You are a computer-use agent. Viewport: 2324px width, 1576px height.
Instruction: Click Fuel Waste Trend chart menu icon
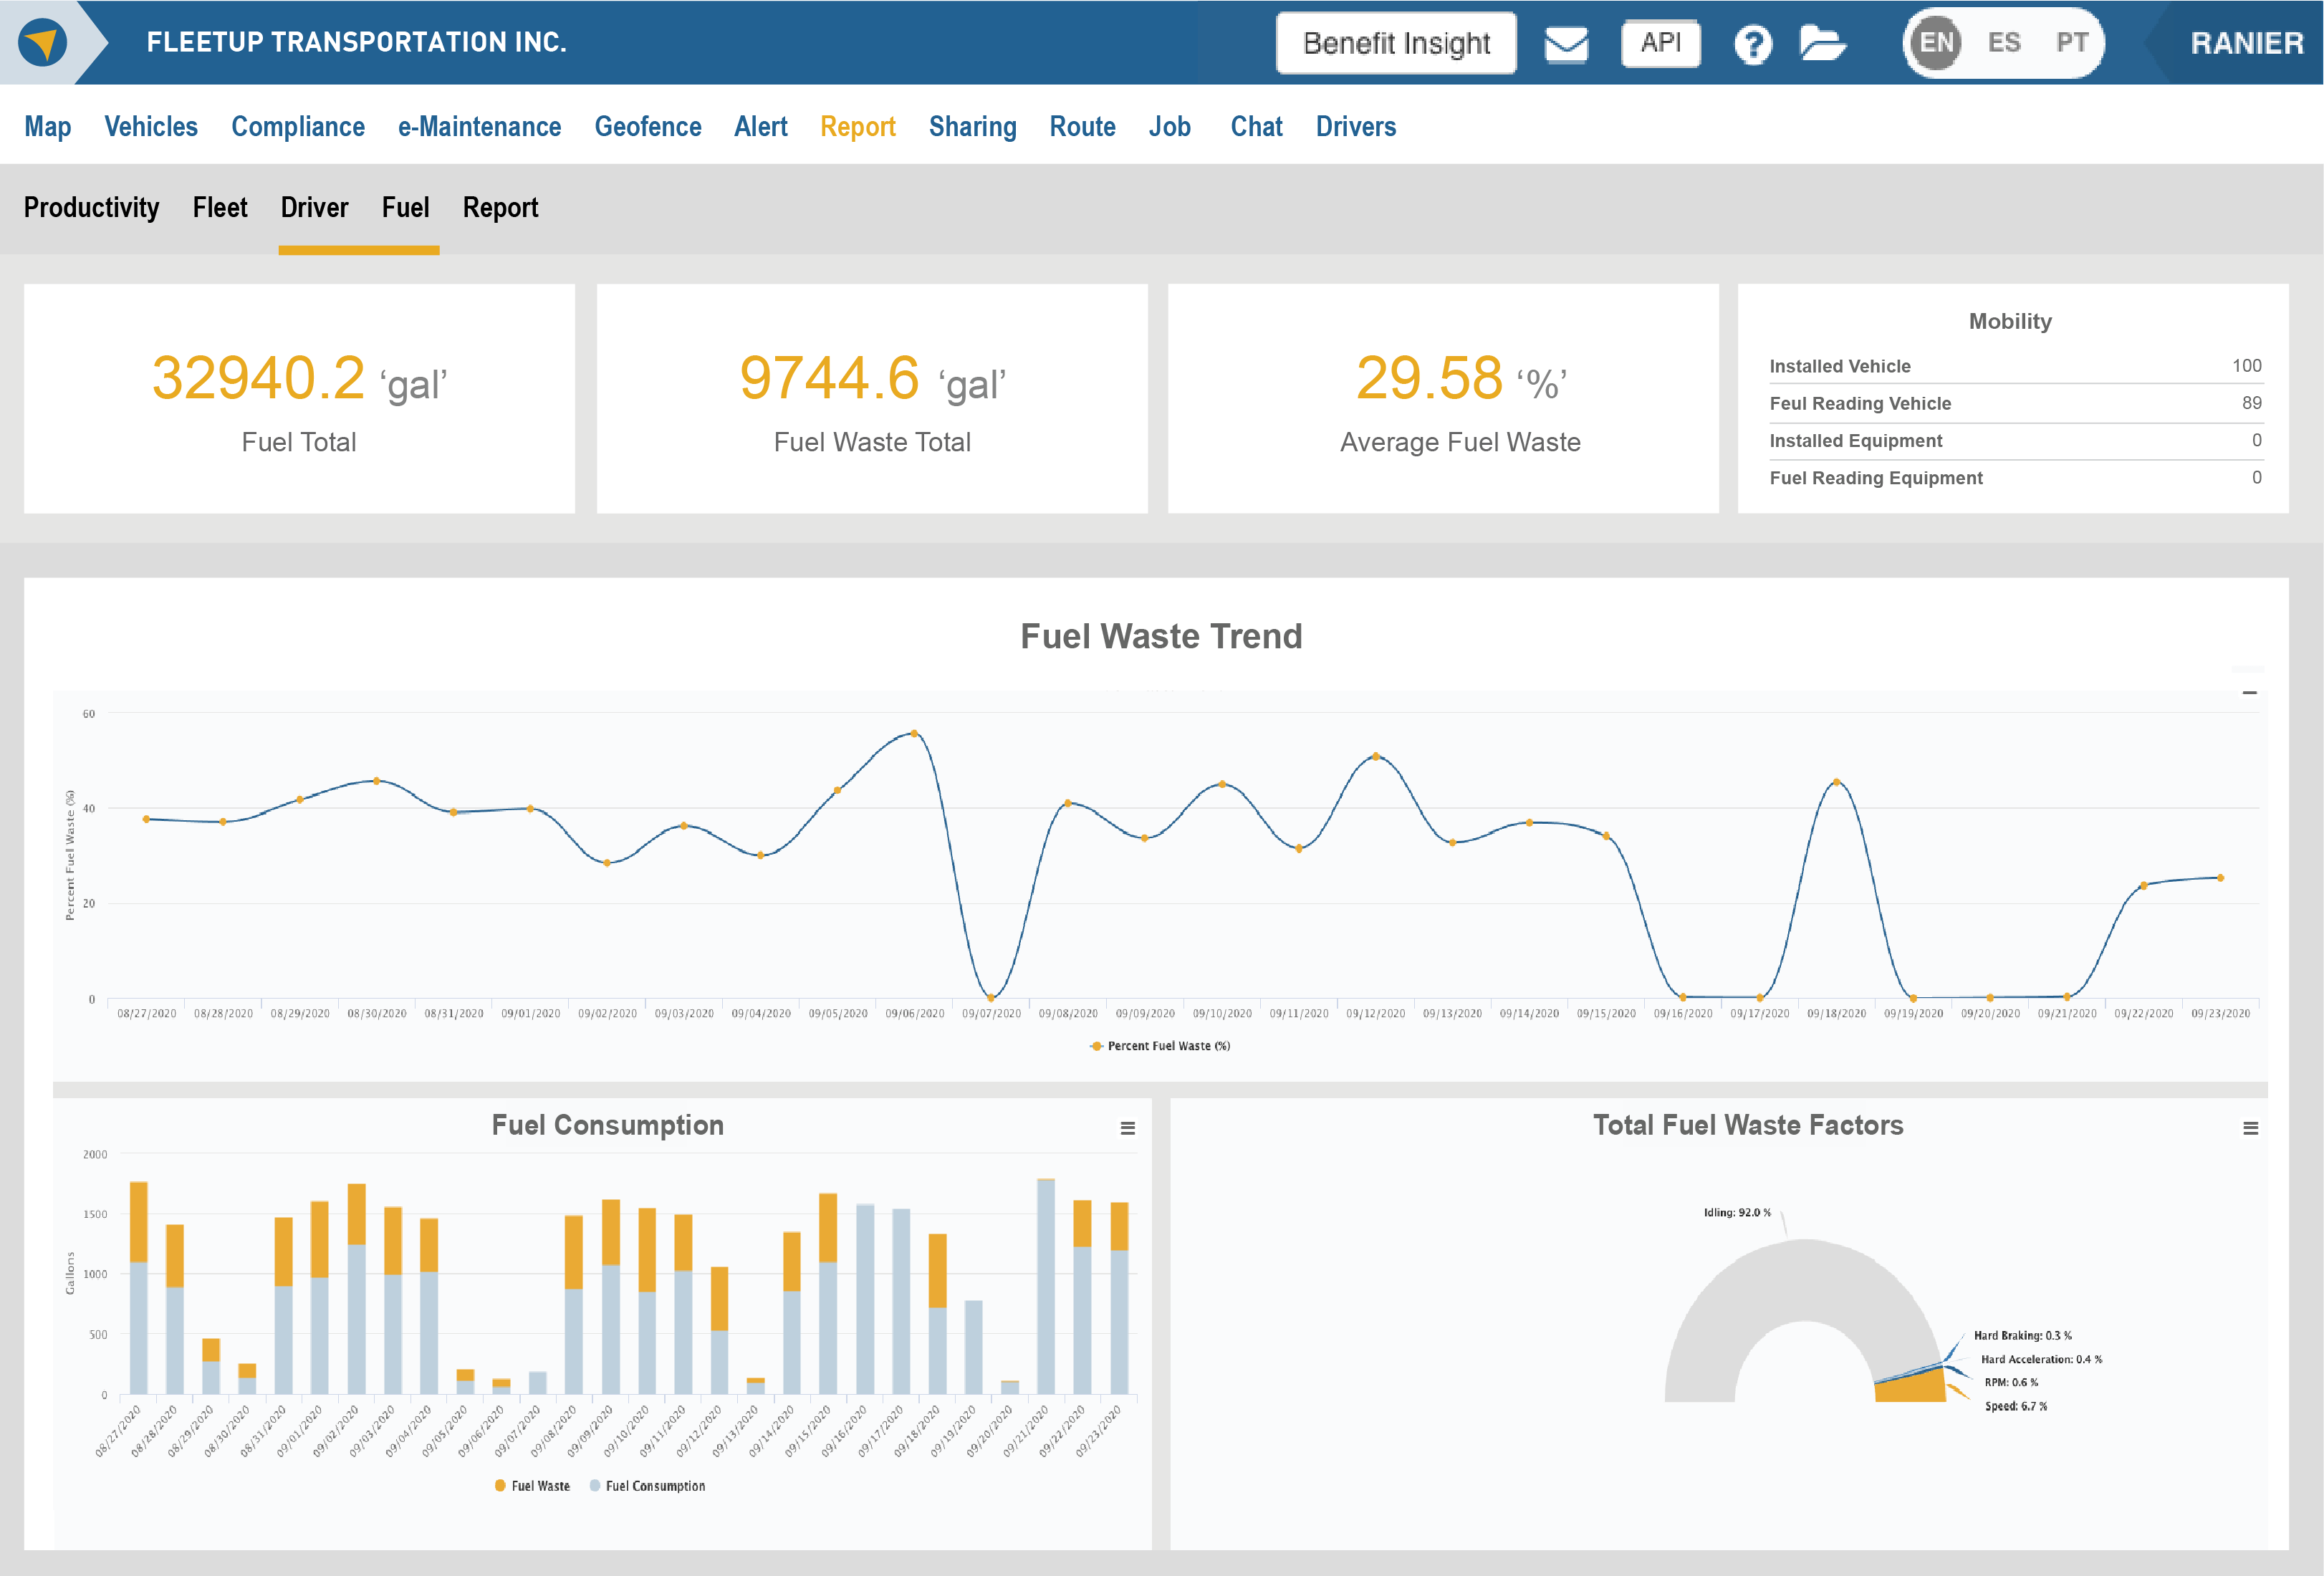pyautogui.click(x=2249, y=692)
